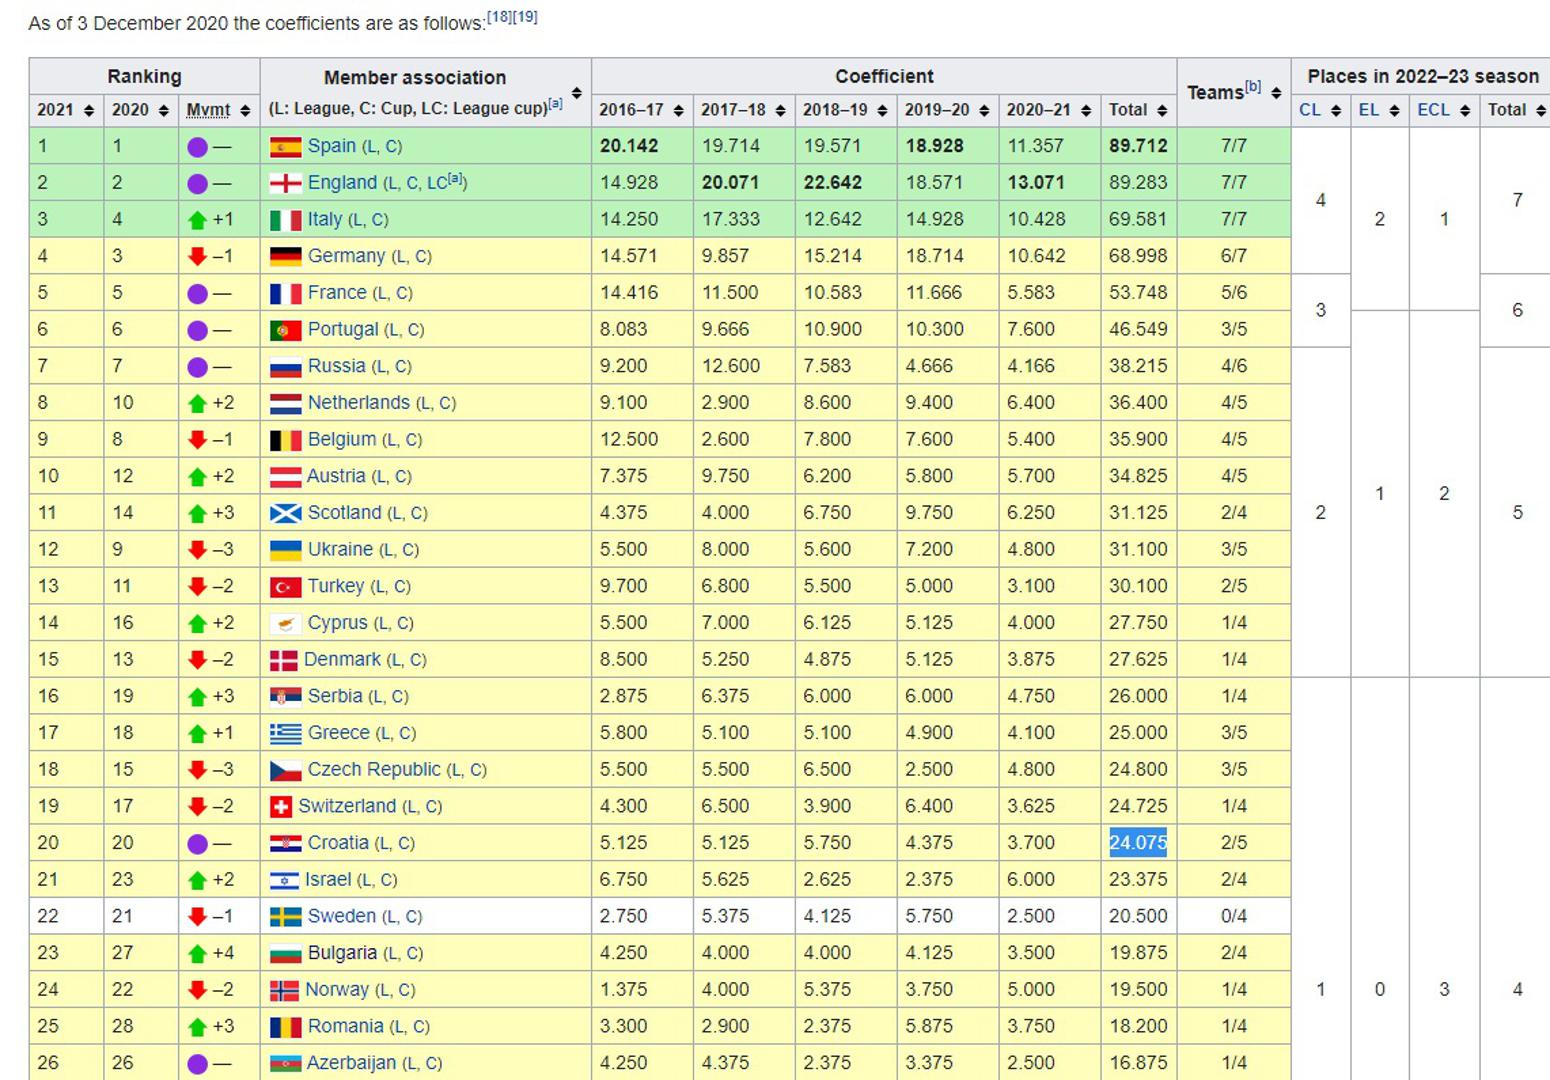Click the Norway flag icon
The width and height of the screenshot is (1550, 1080).
(x=284, y=991)
